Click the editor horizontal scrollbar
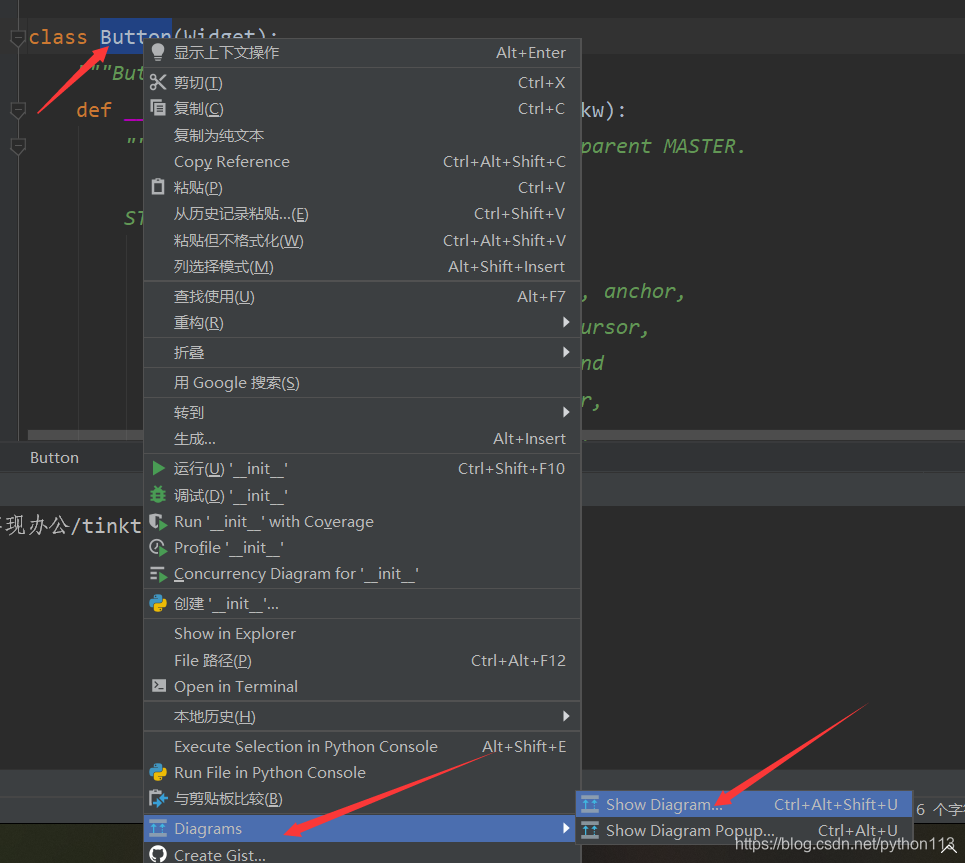This screenshot has height=863, width=965. click(x=496, y=435)
